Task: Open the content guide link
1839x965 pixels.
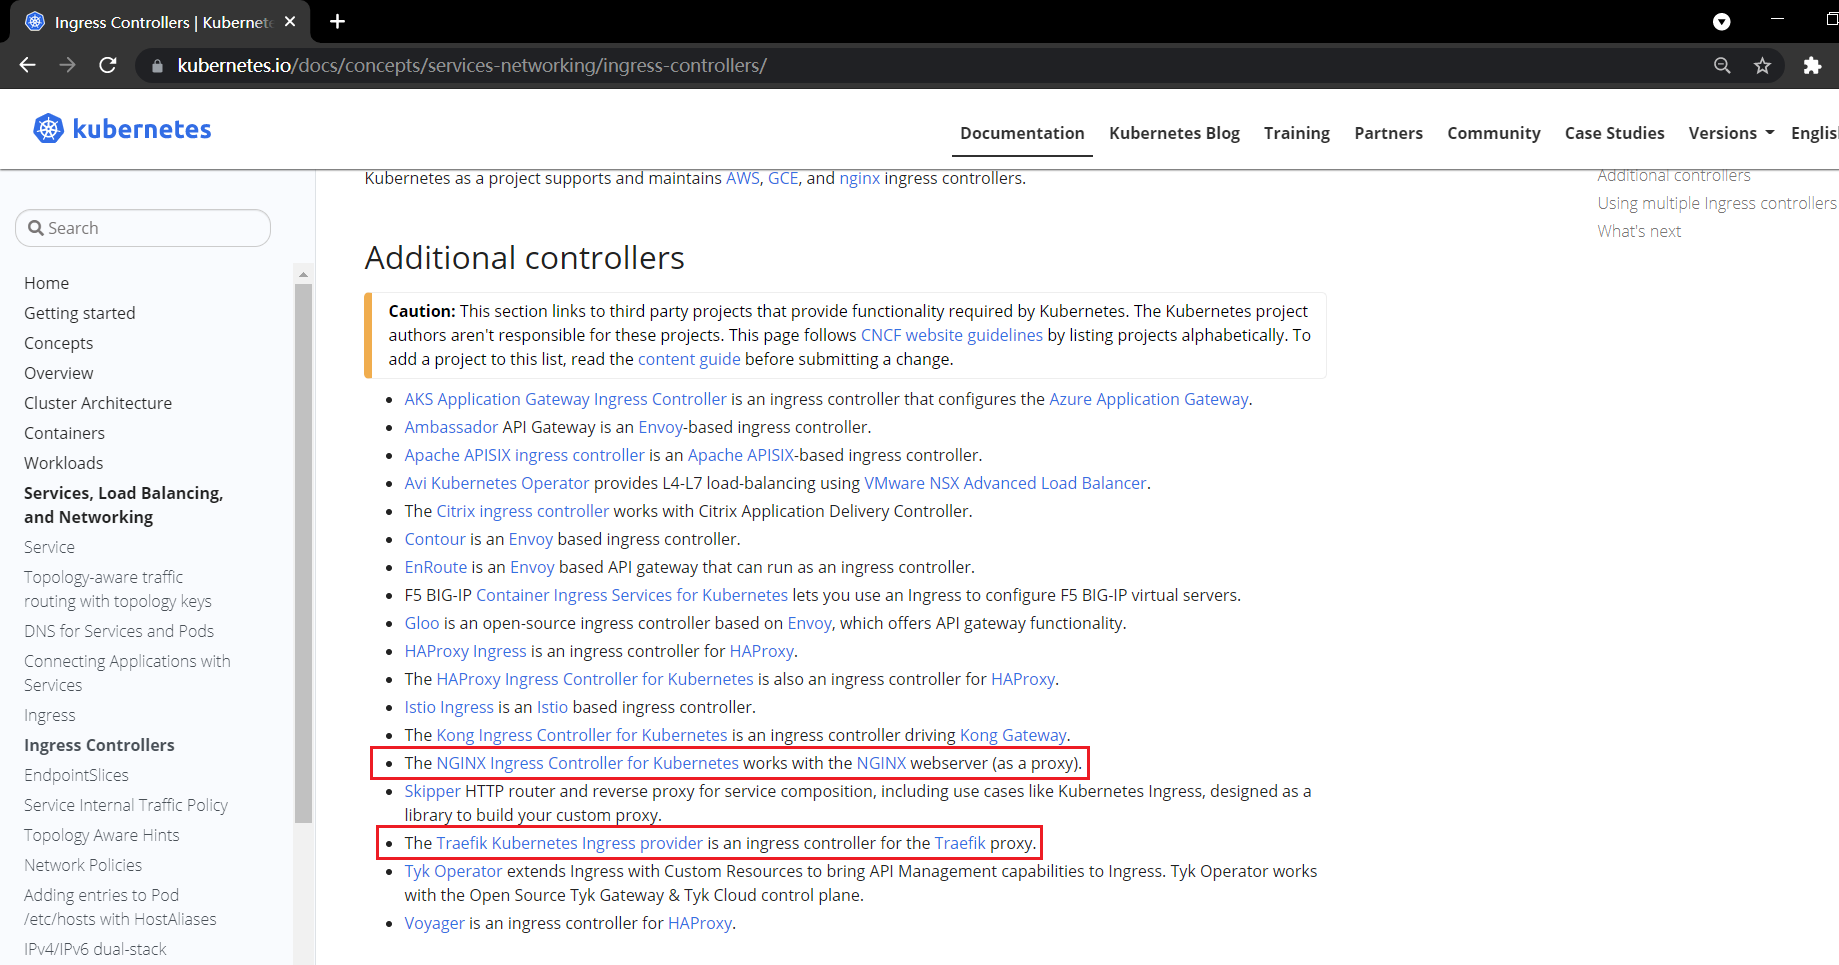Action: [689, 359]
